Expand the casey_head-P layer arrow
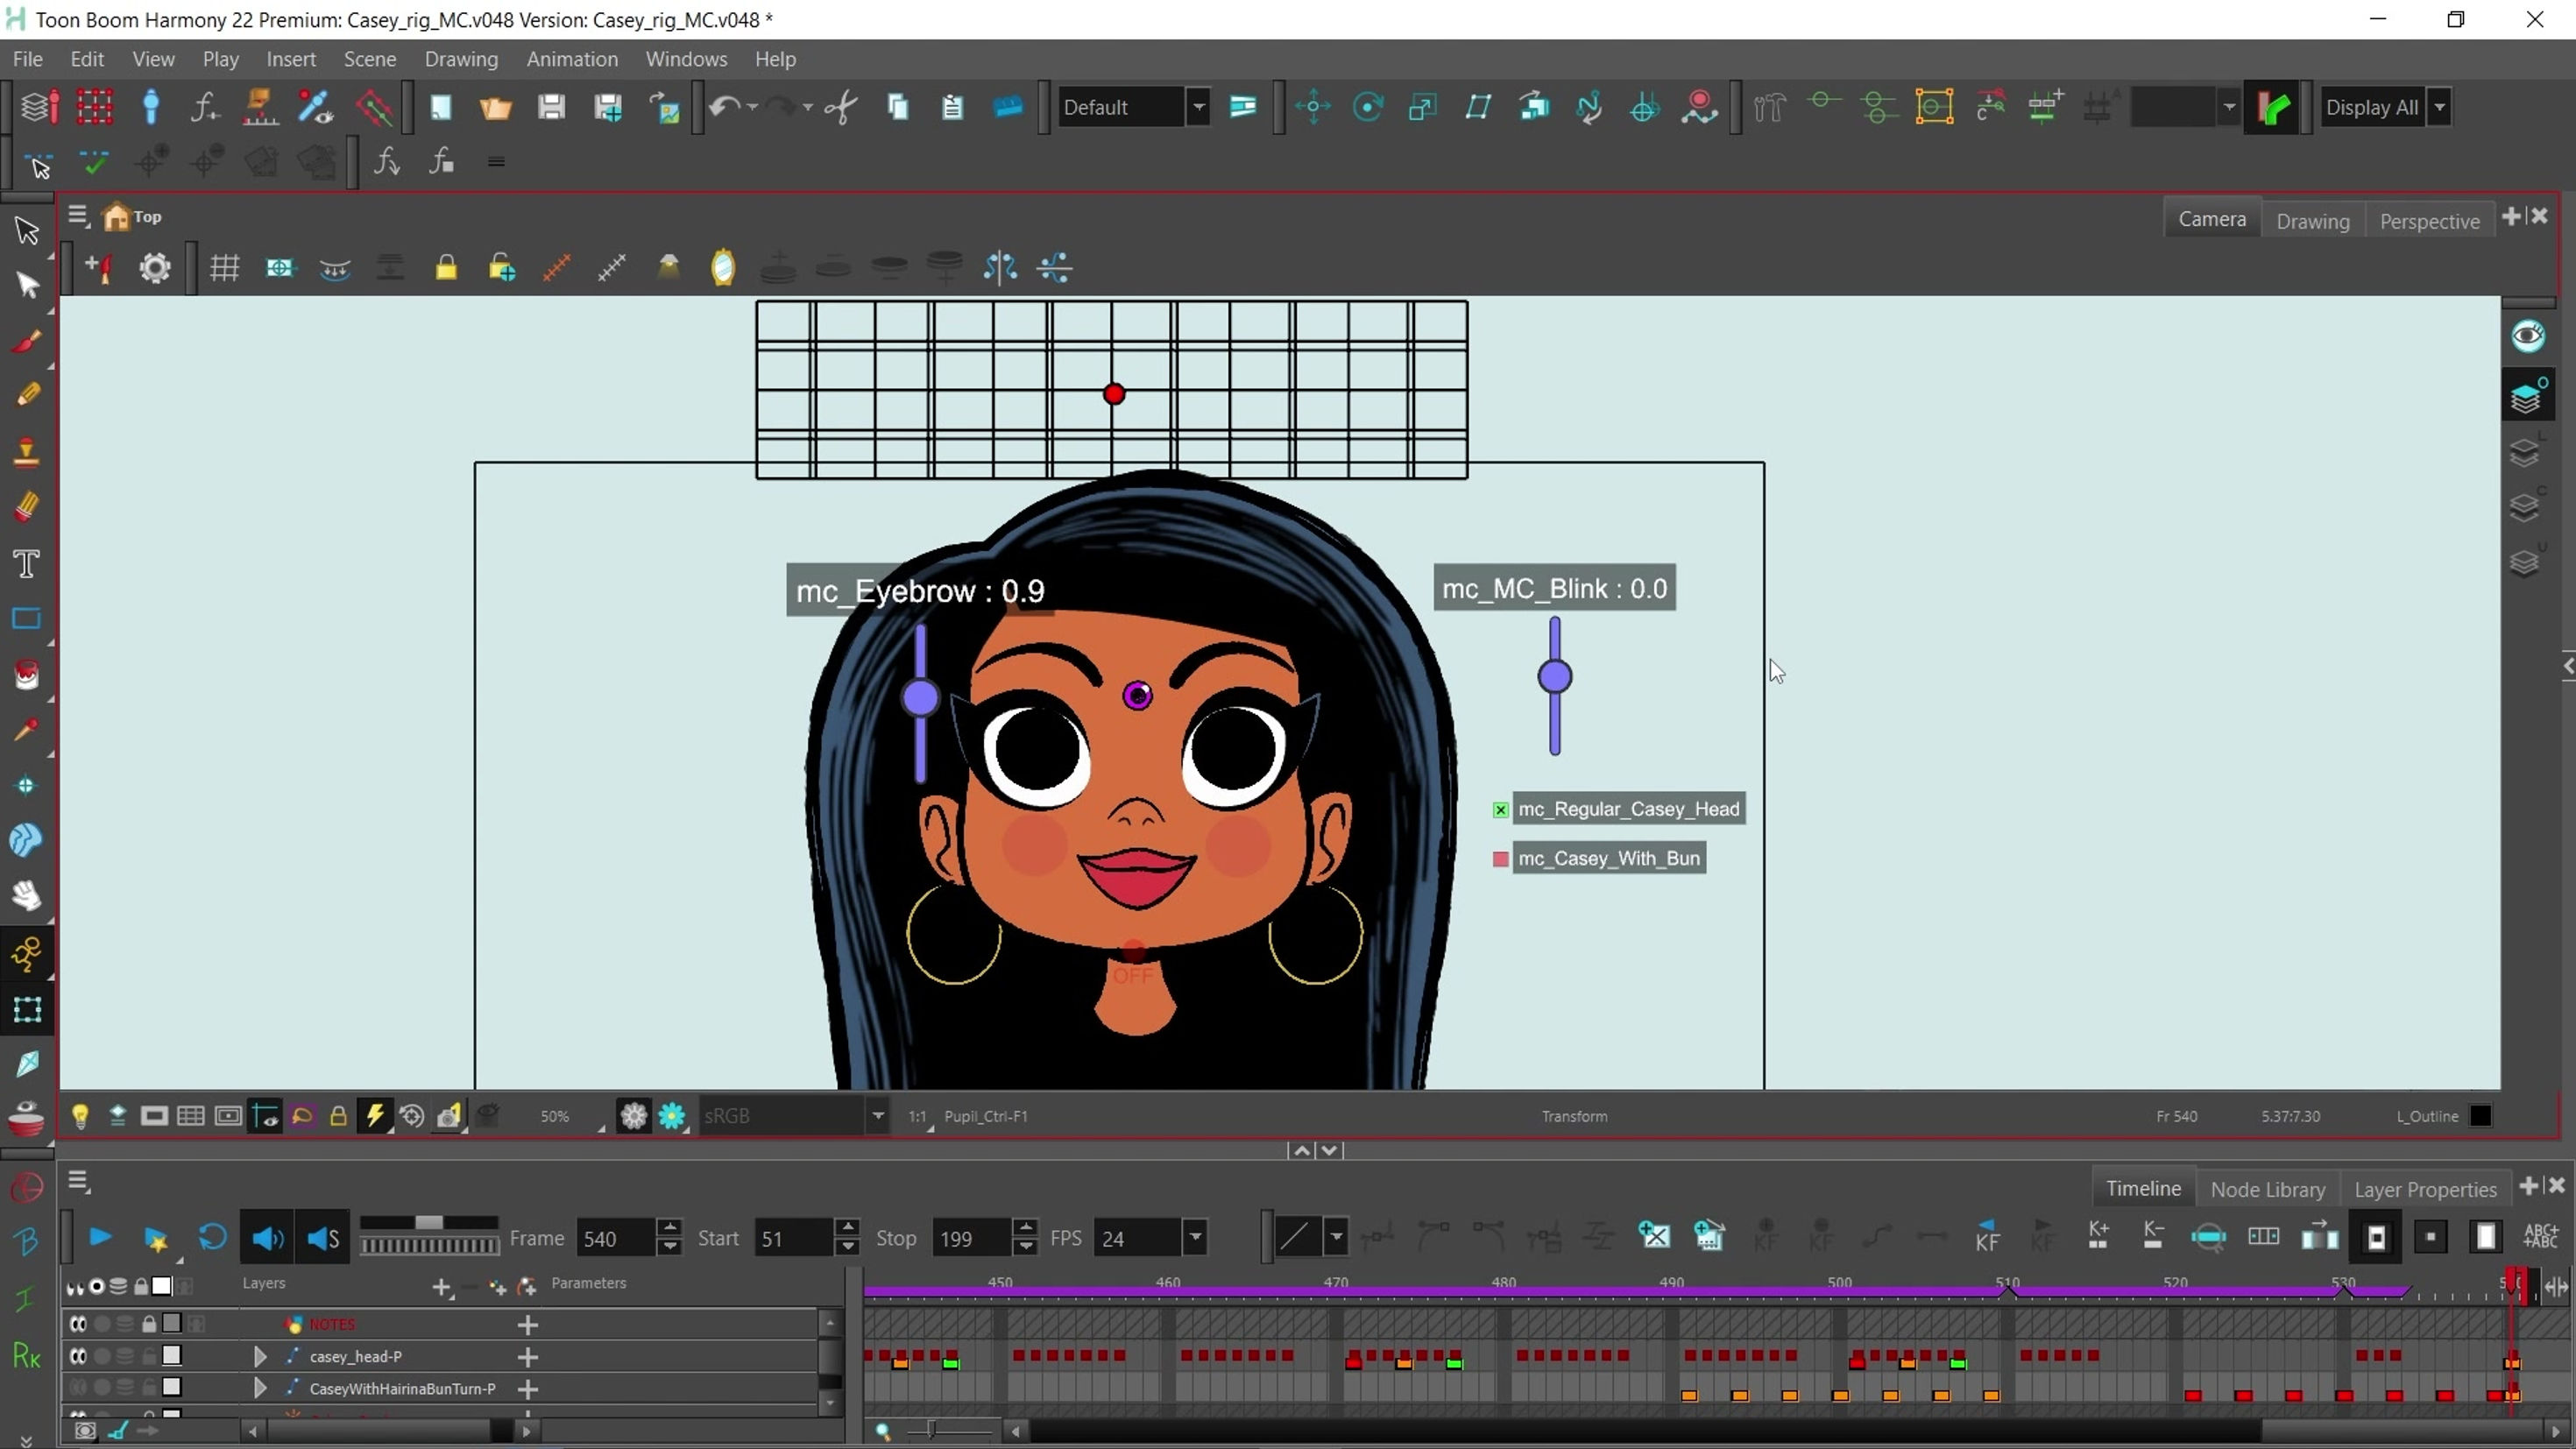This screenshot has width=2576, height=1449. pyautogui.click(x=260, y=1356)
